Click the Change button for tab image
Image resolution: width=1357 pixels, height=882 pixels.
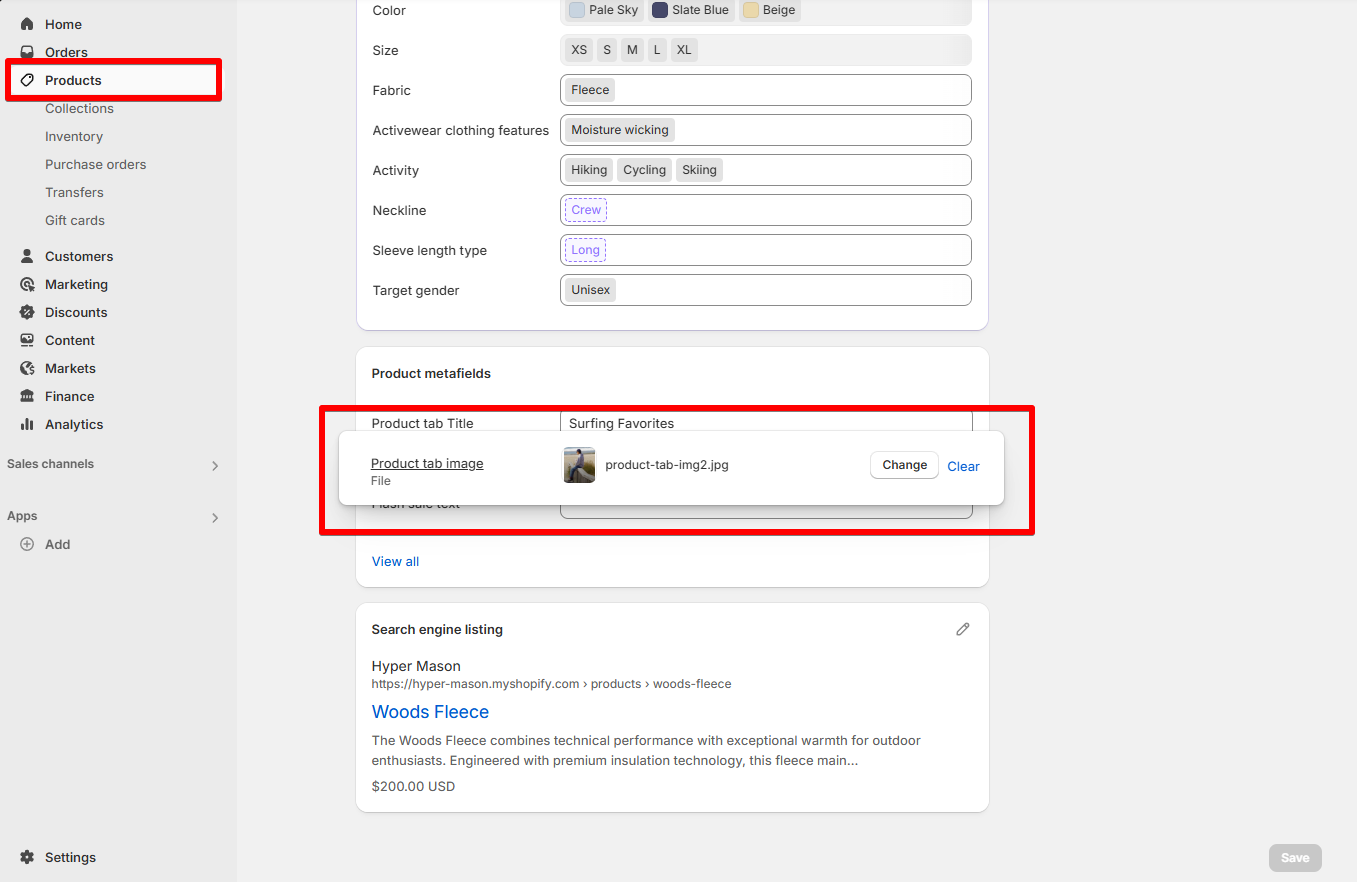click(904, 465)
